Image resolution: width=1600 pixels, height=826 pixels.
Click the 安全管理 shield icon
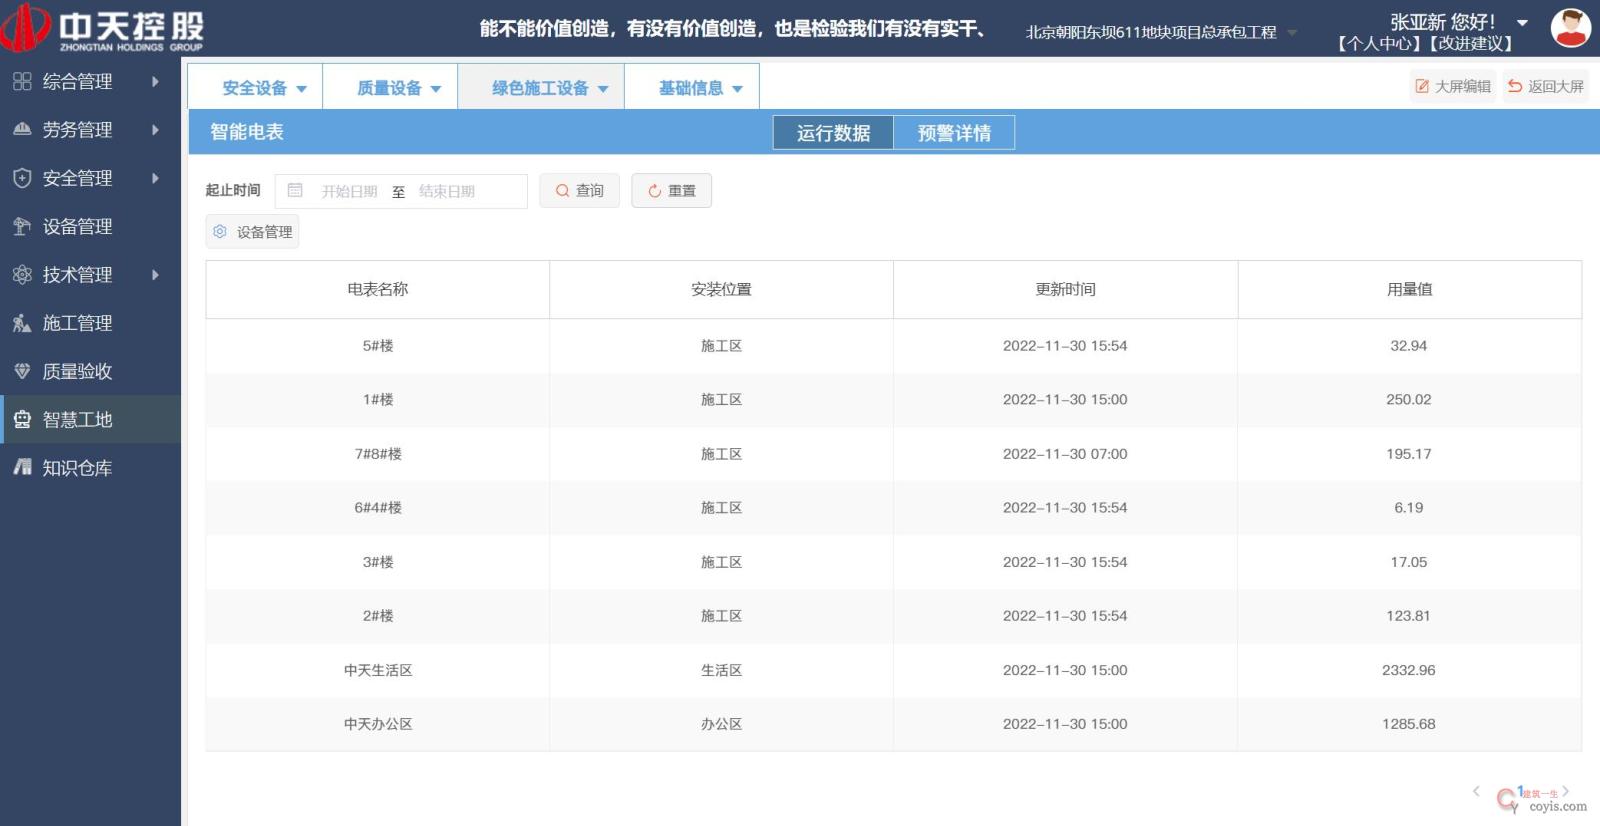(x=22, y=178)
